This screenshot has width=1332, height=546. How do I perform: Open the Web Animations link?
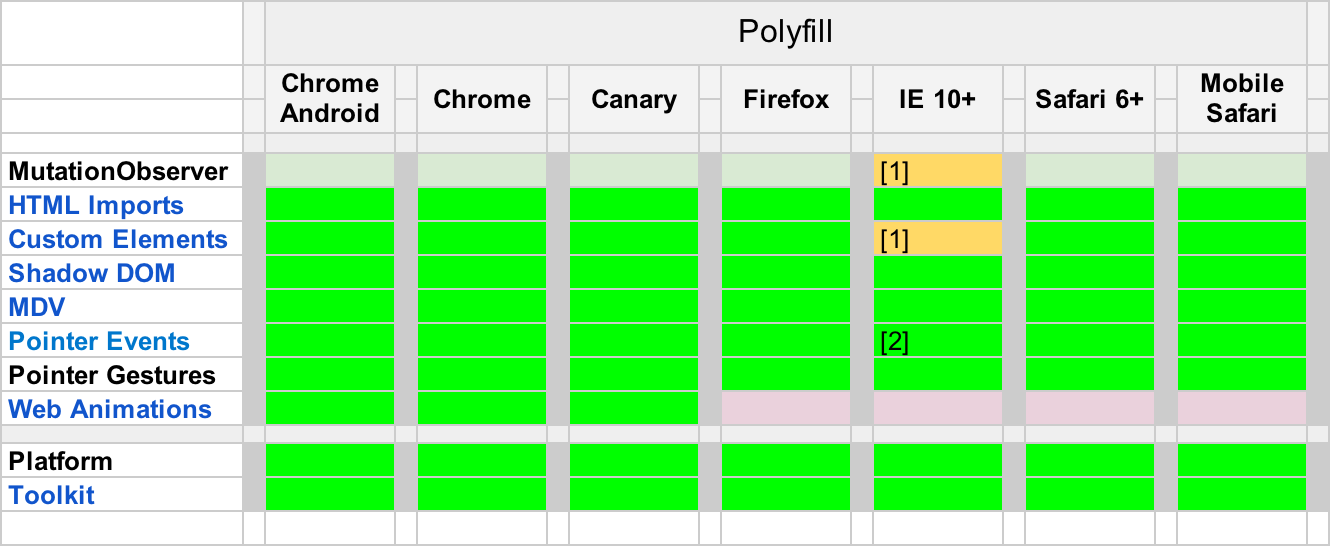110,410
